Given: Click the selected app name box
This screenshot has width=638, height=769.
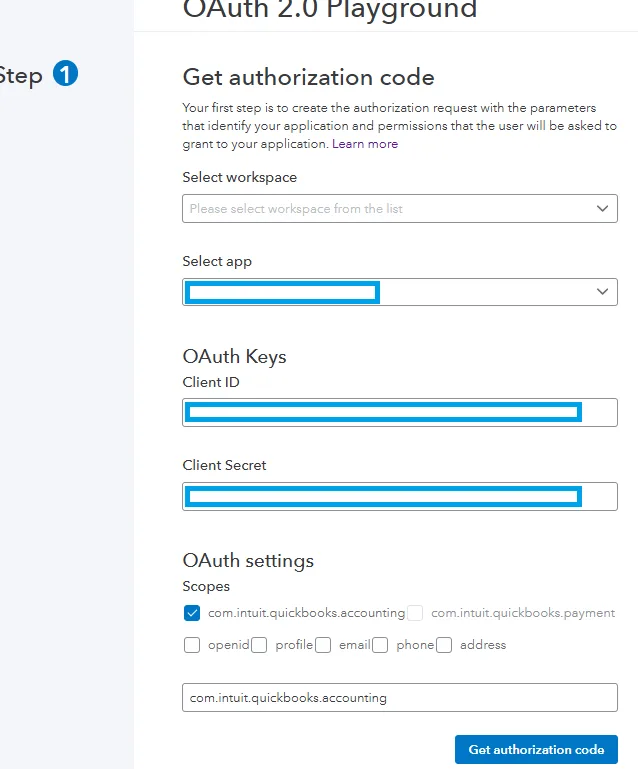Looking at the screenshot, I should pyautogui.click(x=282, y=292).
